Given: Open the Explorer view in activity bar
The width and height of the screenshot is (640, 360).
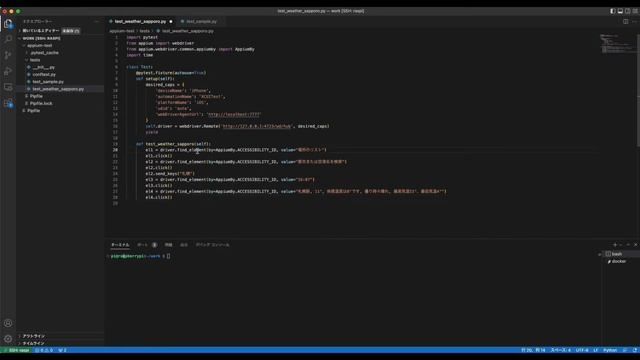Looking at the screenshot, I should (8, 24).
